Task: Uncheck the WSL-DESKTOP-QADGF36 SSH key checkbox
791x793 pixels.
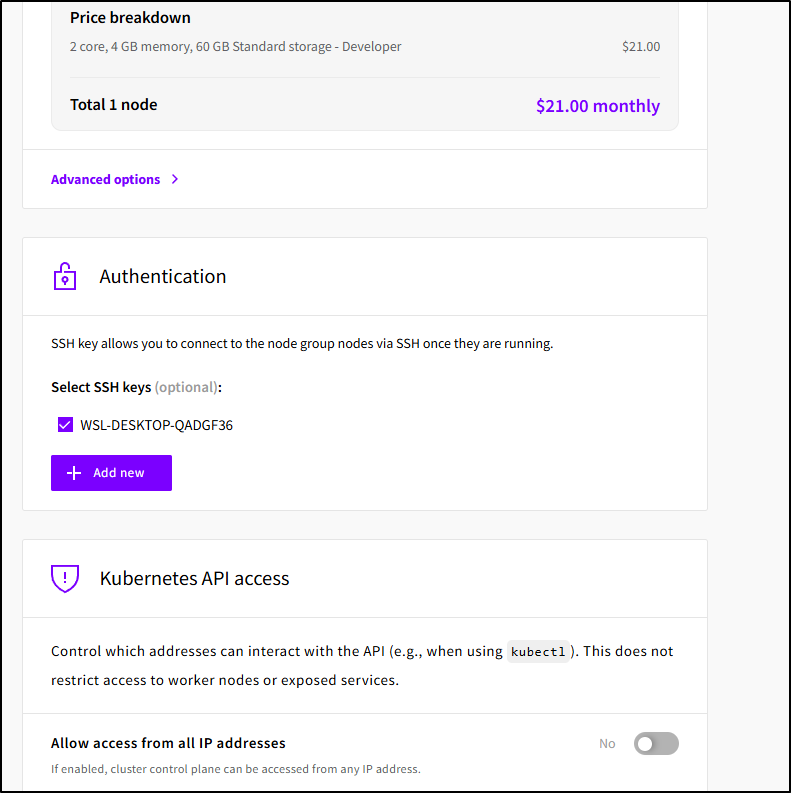Action: click(66, 425)
